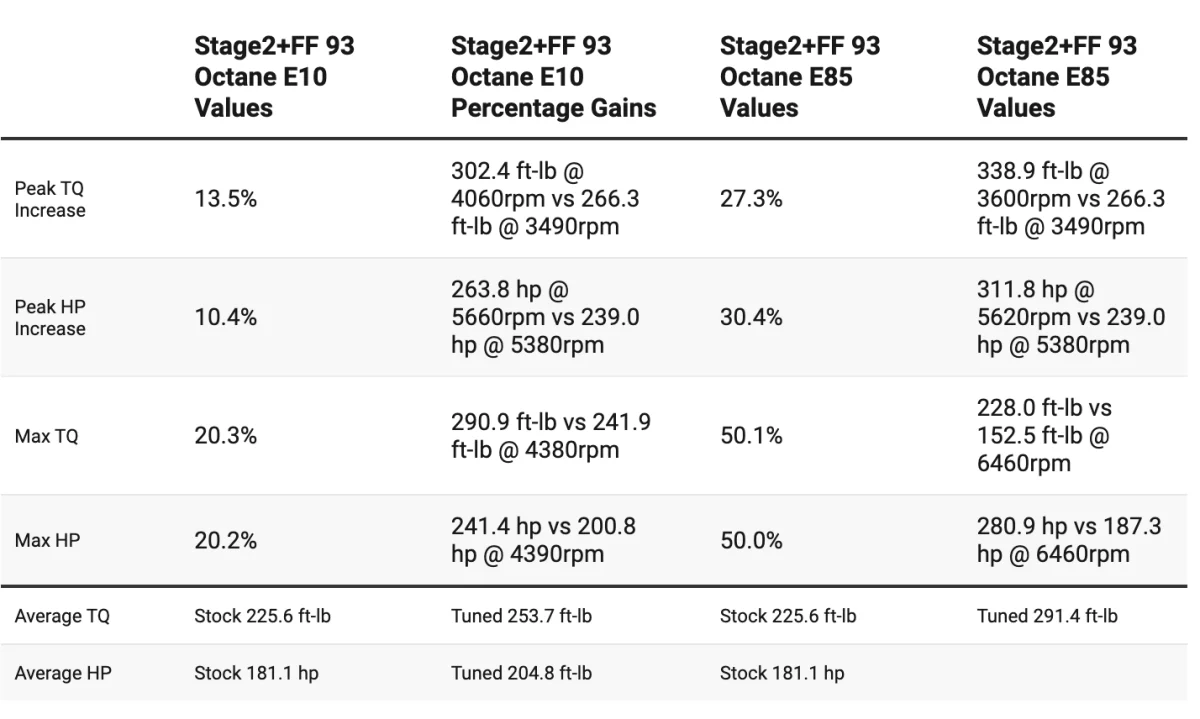Select the 'Tuned 253.7 ft-lb' cell
The width and height of the screenshot is (1200, 719).
click(x=521, y=616)
